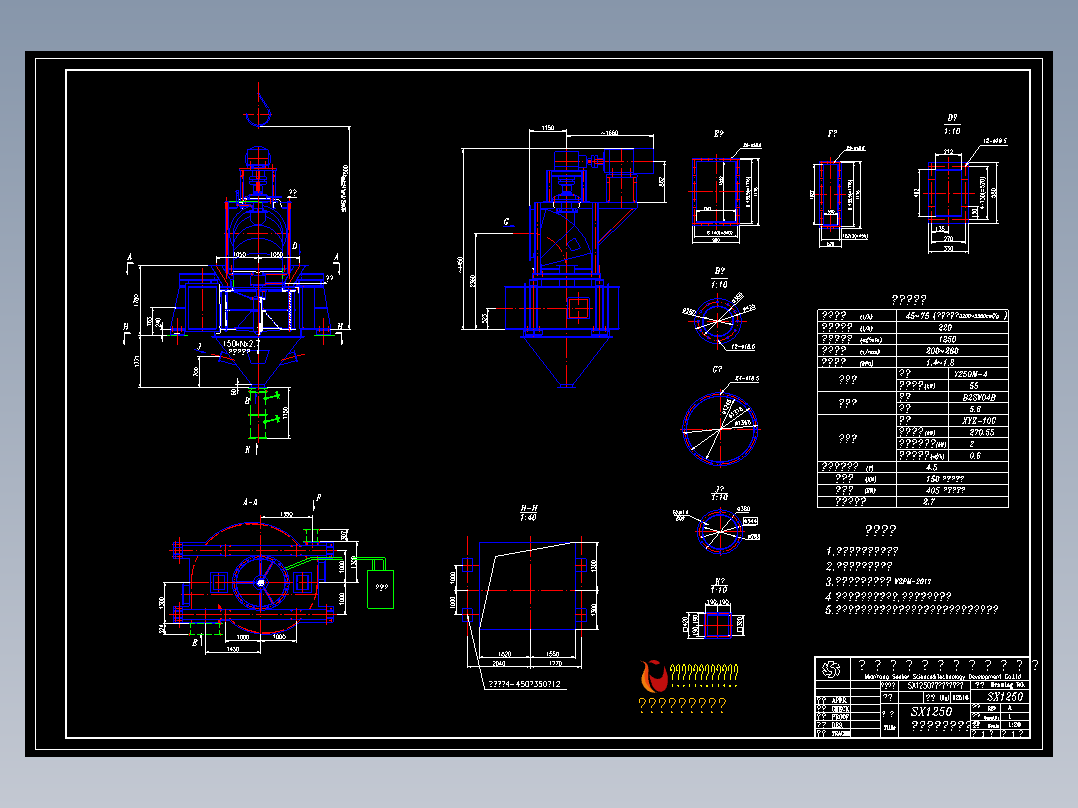1078x808 pixels.
Task: Click the 'H-H 1:40' view label
Action: tap(529, 513)
